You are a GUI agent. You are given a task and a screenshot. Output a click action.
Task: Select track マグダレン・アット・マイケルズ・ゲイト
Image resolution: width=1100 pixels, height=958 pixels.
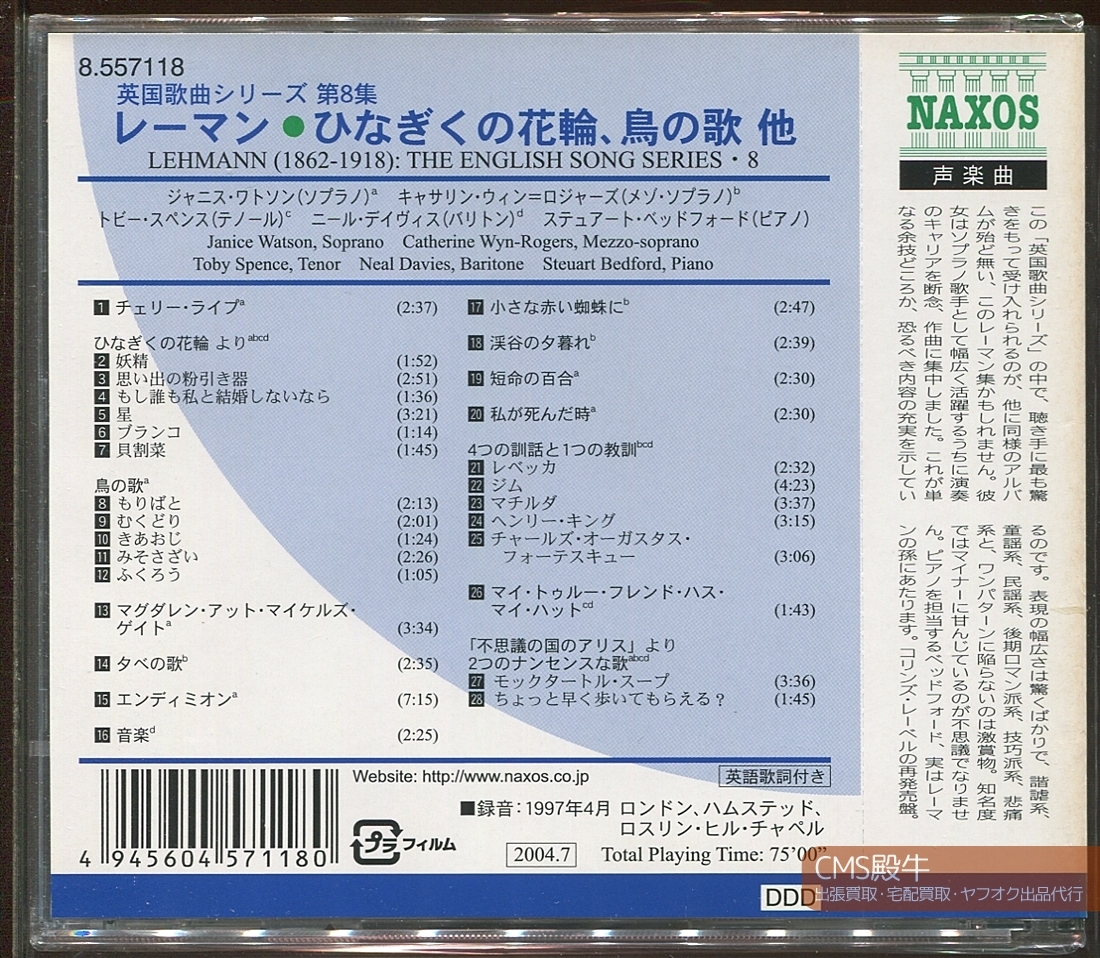236,619
